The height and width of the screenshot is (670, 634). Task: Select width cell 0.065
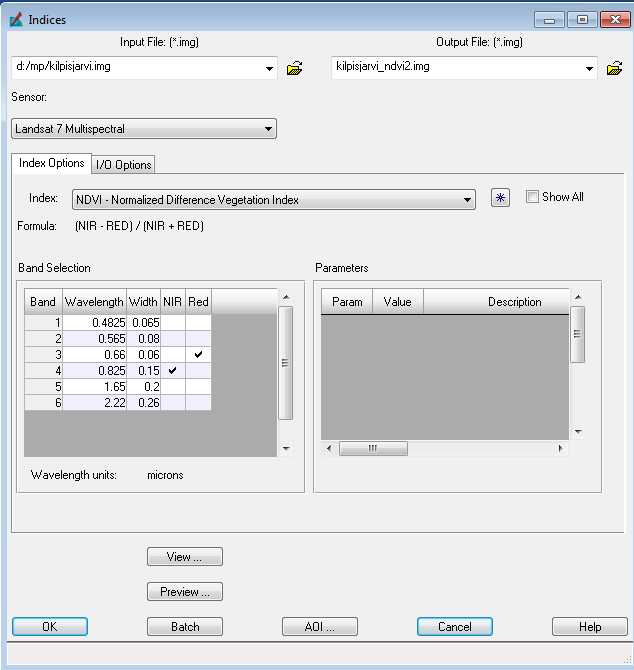[144, 323]
